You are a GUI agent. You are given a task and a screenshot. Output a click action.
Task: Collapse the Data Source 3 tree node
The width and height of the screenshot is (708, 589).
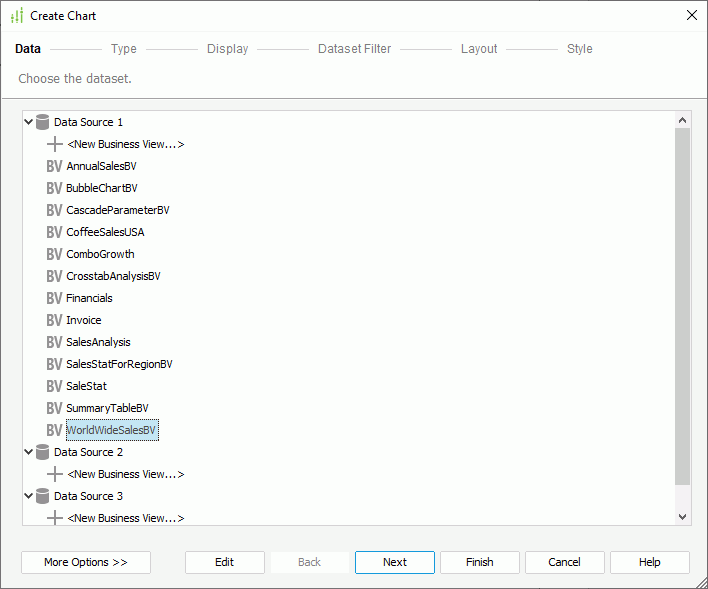tap(29, 496)
